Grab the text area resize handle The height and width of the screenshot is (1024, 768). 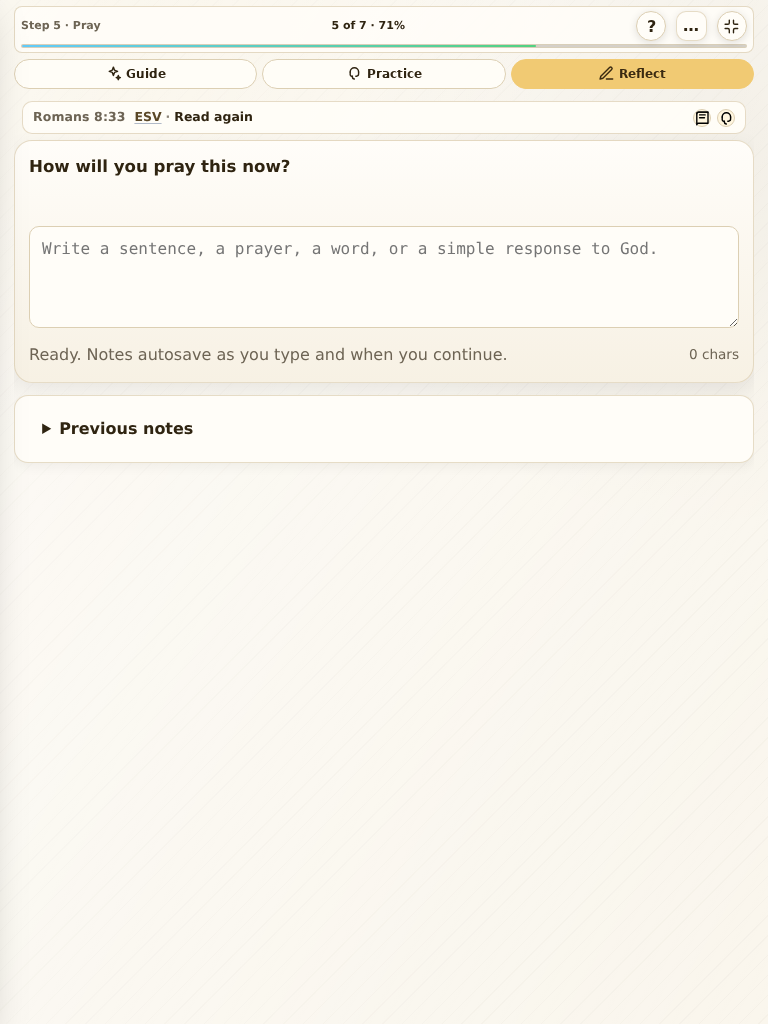point(733,322)
